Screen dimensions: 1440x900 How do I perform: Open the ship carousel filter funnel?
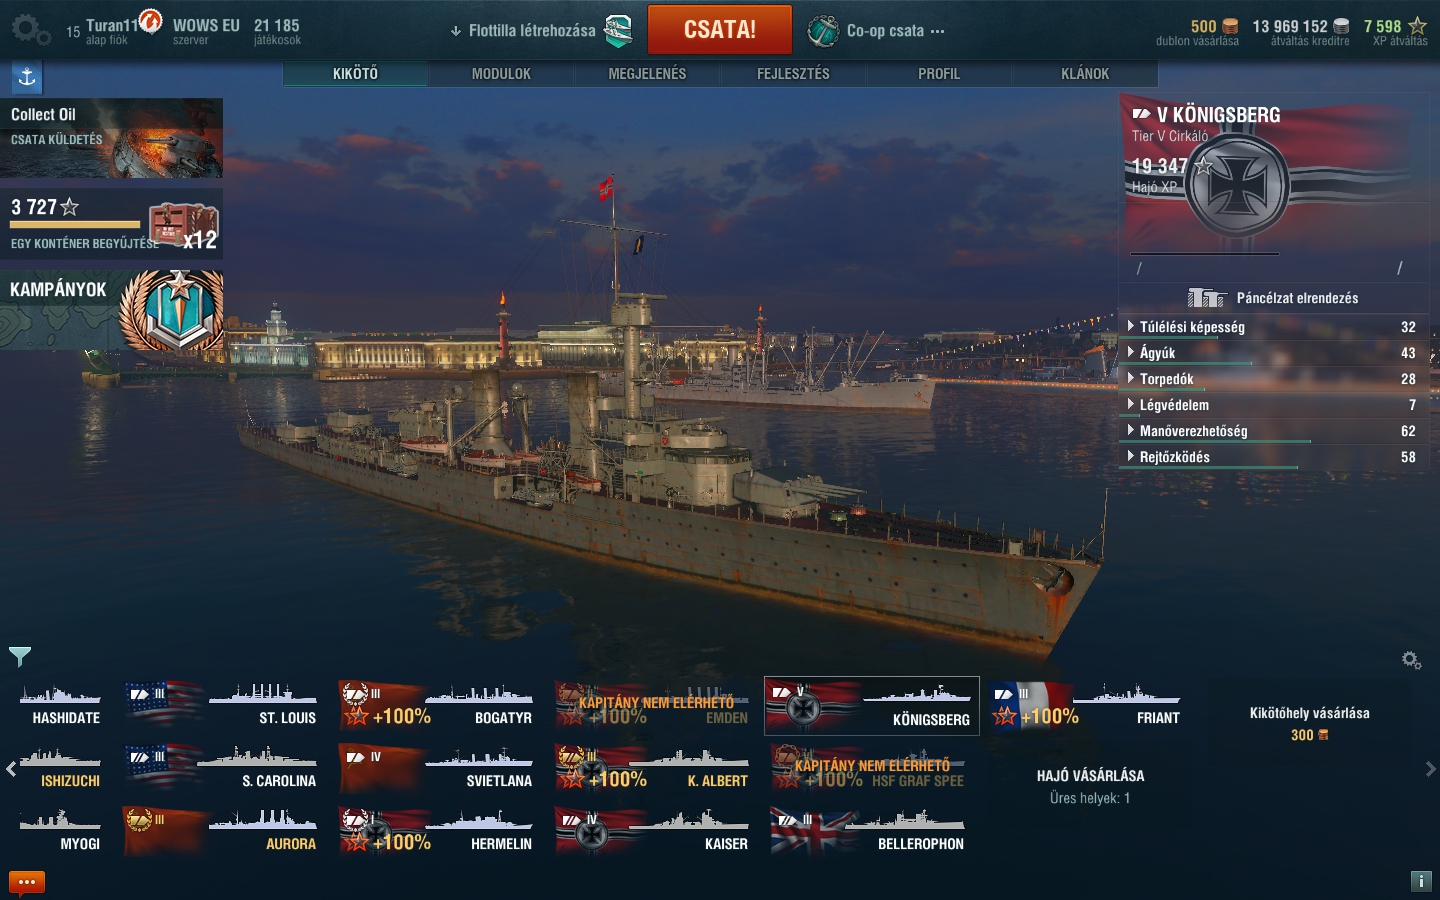[x=20, y=656]
